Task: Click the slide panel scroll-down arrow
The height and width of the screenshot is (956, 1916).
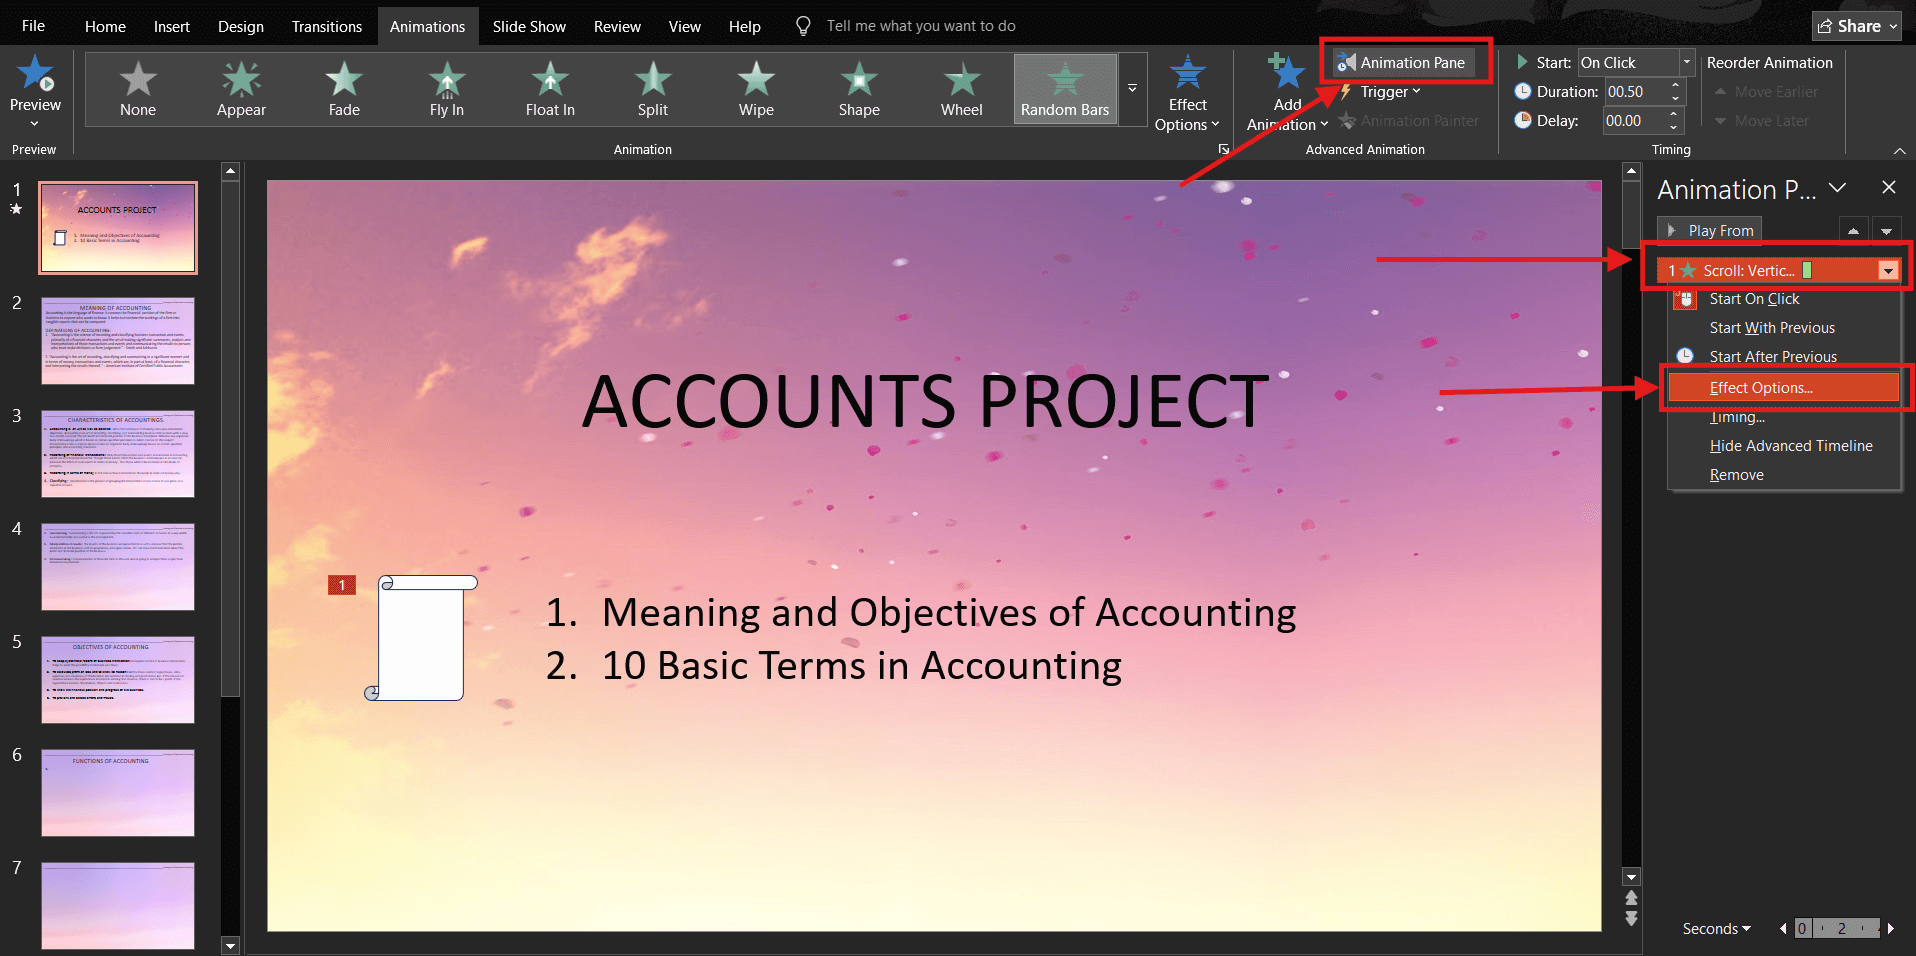Action: [x=230, y=945]
